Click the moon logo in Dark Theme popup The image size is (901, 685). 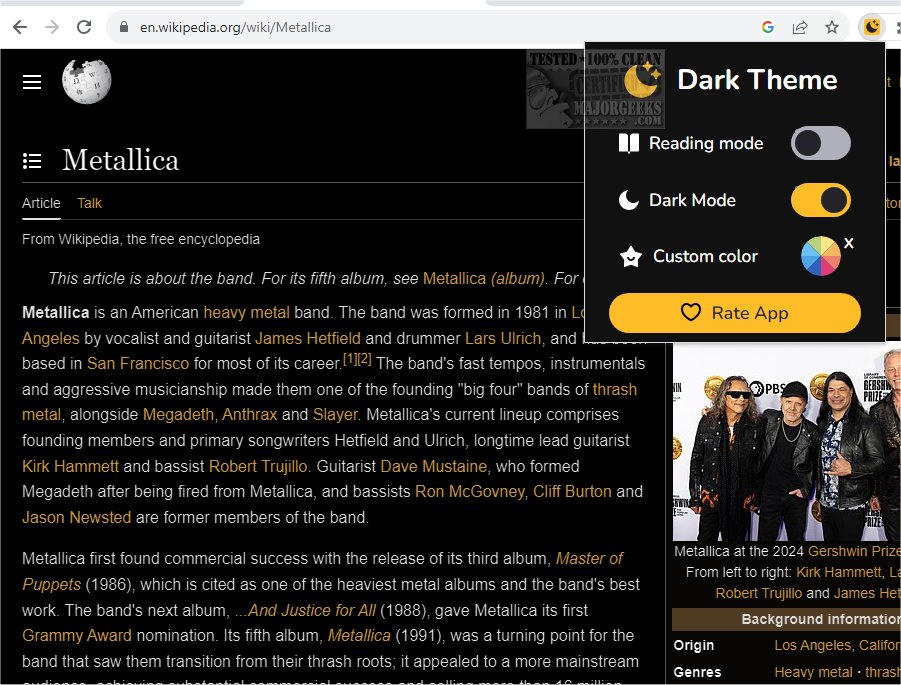(x=642, y=79)
